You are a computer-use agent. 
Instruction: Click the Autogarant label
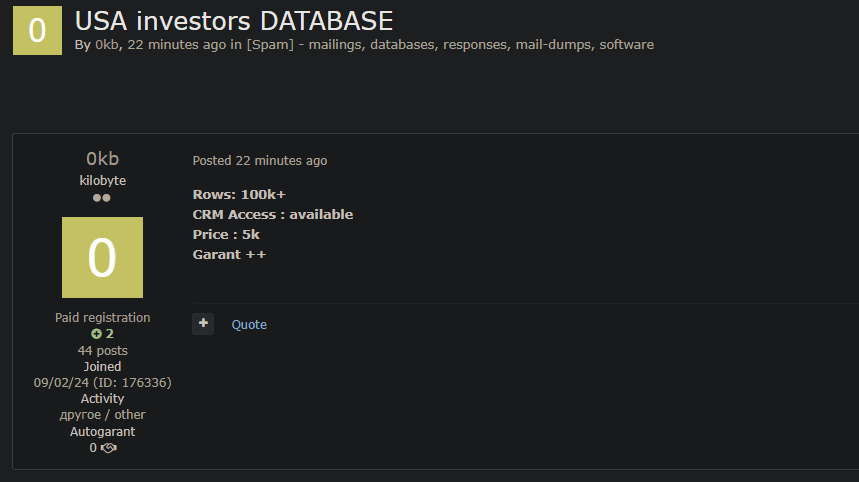click(102, 432)
